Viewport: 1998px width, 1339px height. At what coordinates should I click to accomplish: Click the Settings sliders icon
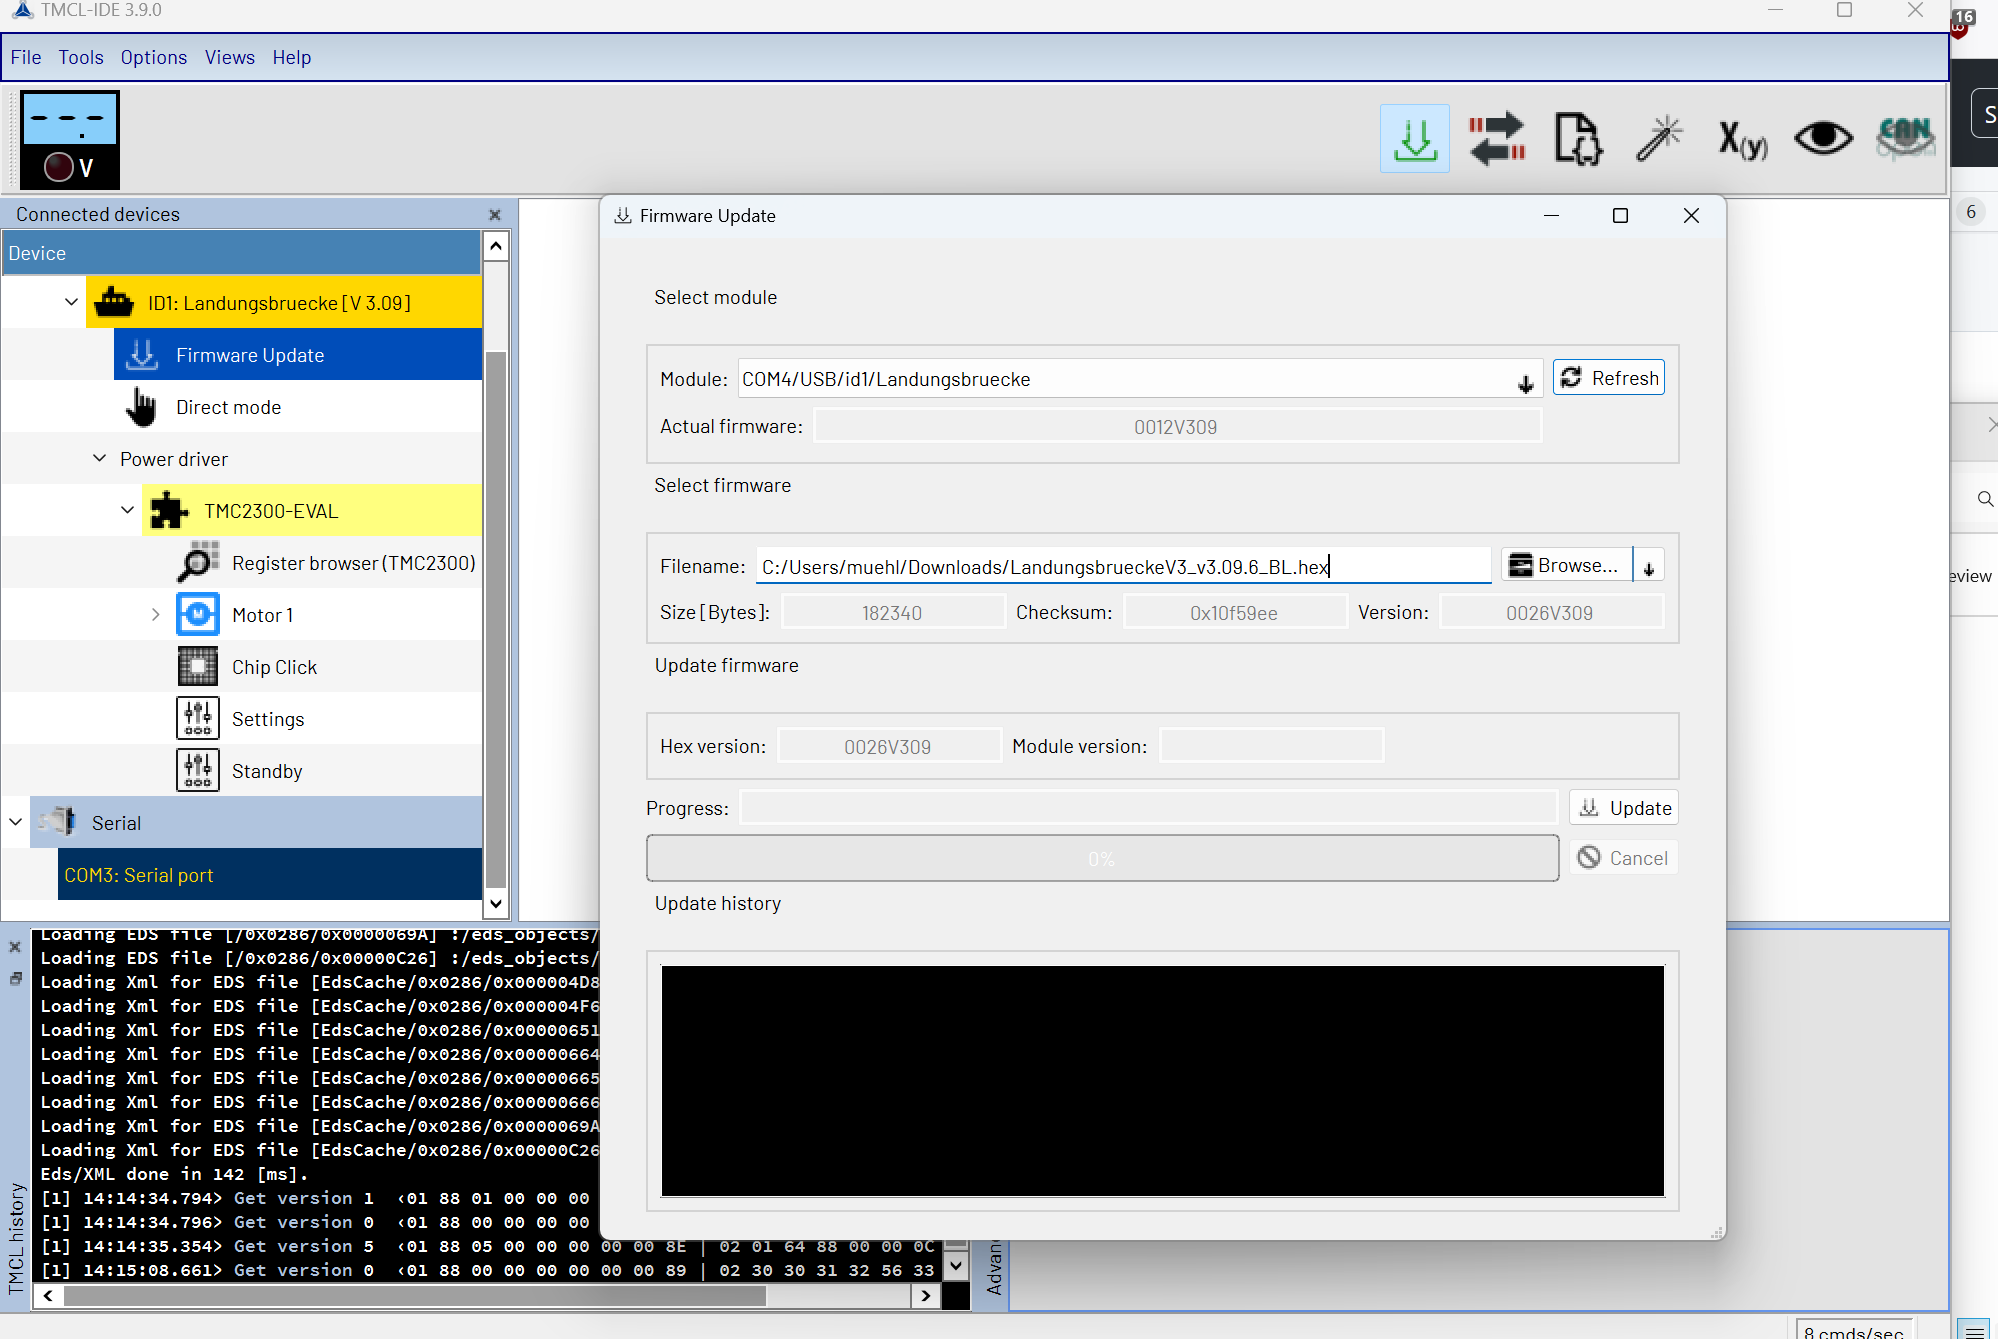click(197, 718)
